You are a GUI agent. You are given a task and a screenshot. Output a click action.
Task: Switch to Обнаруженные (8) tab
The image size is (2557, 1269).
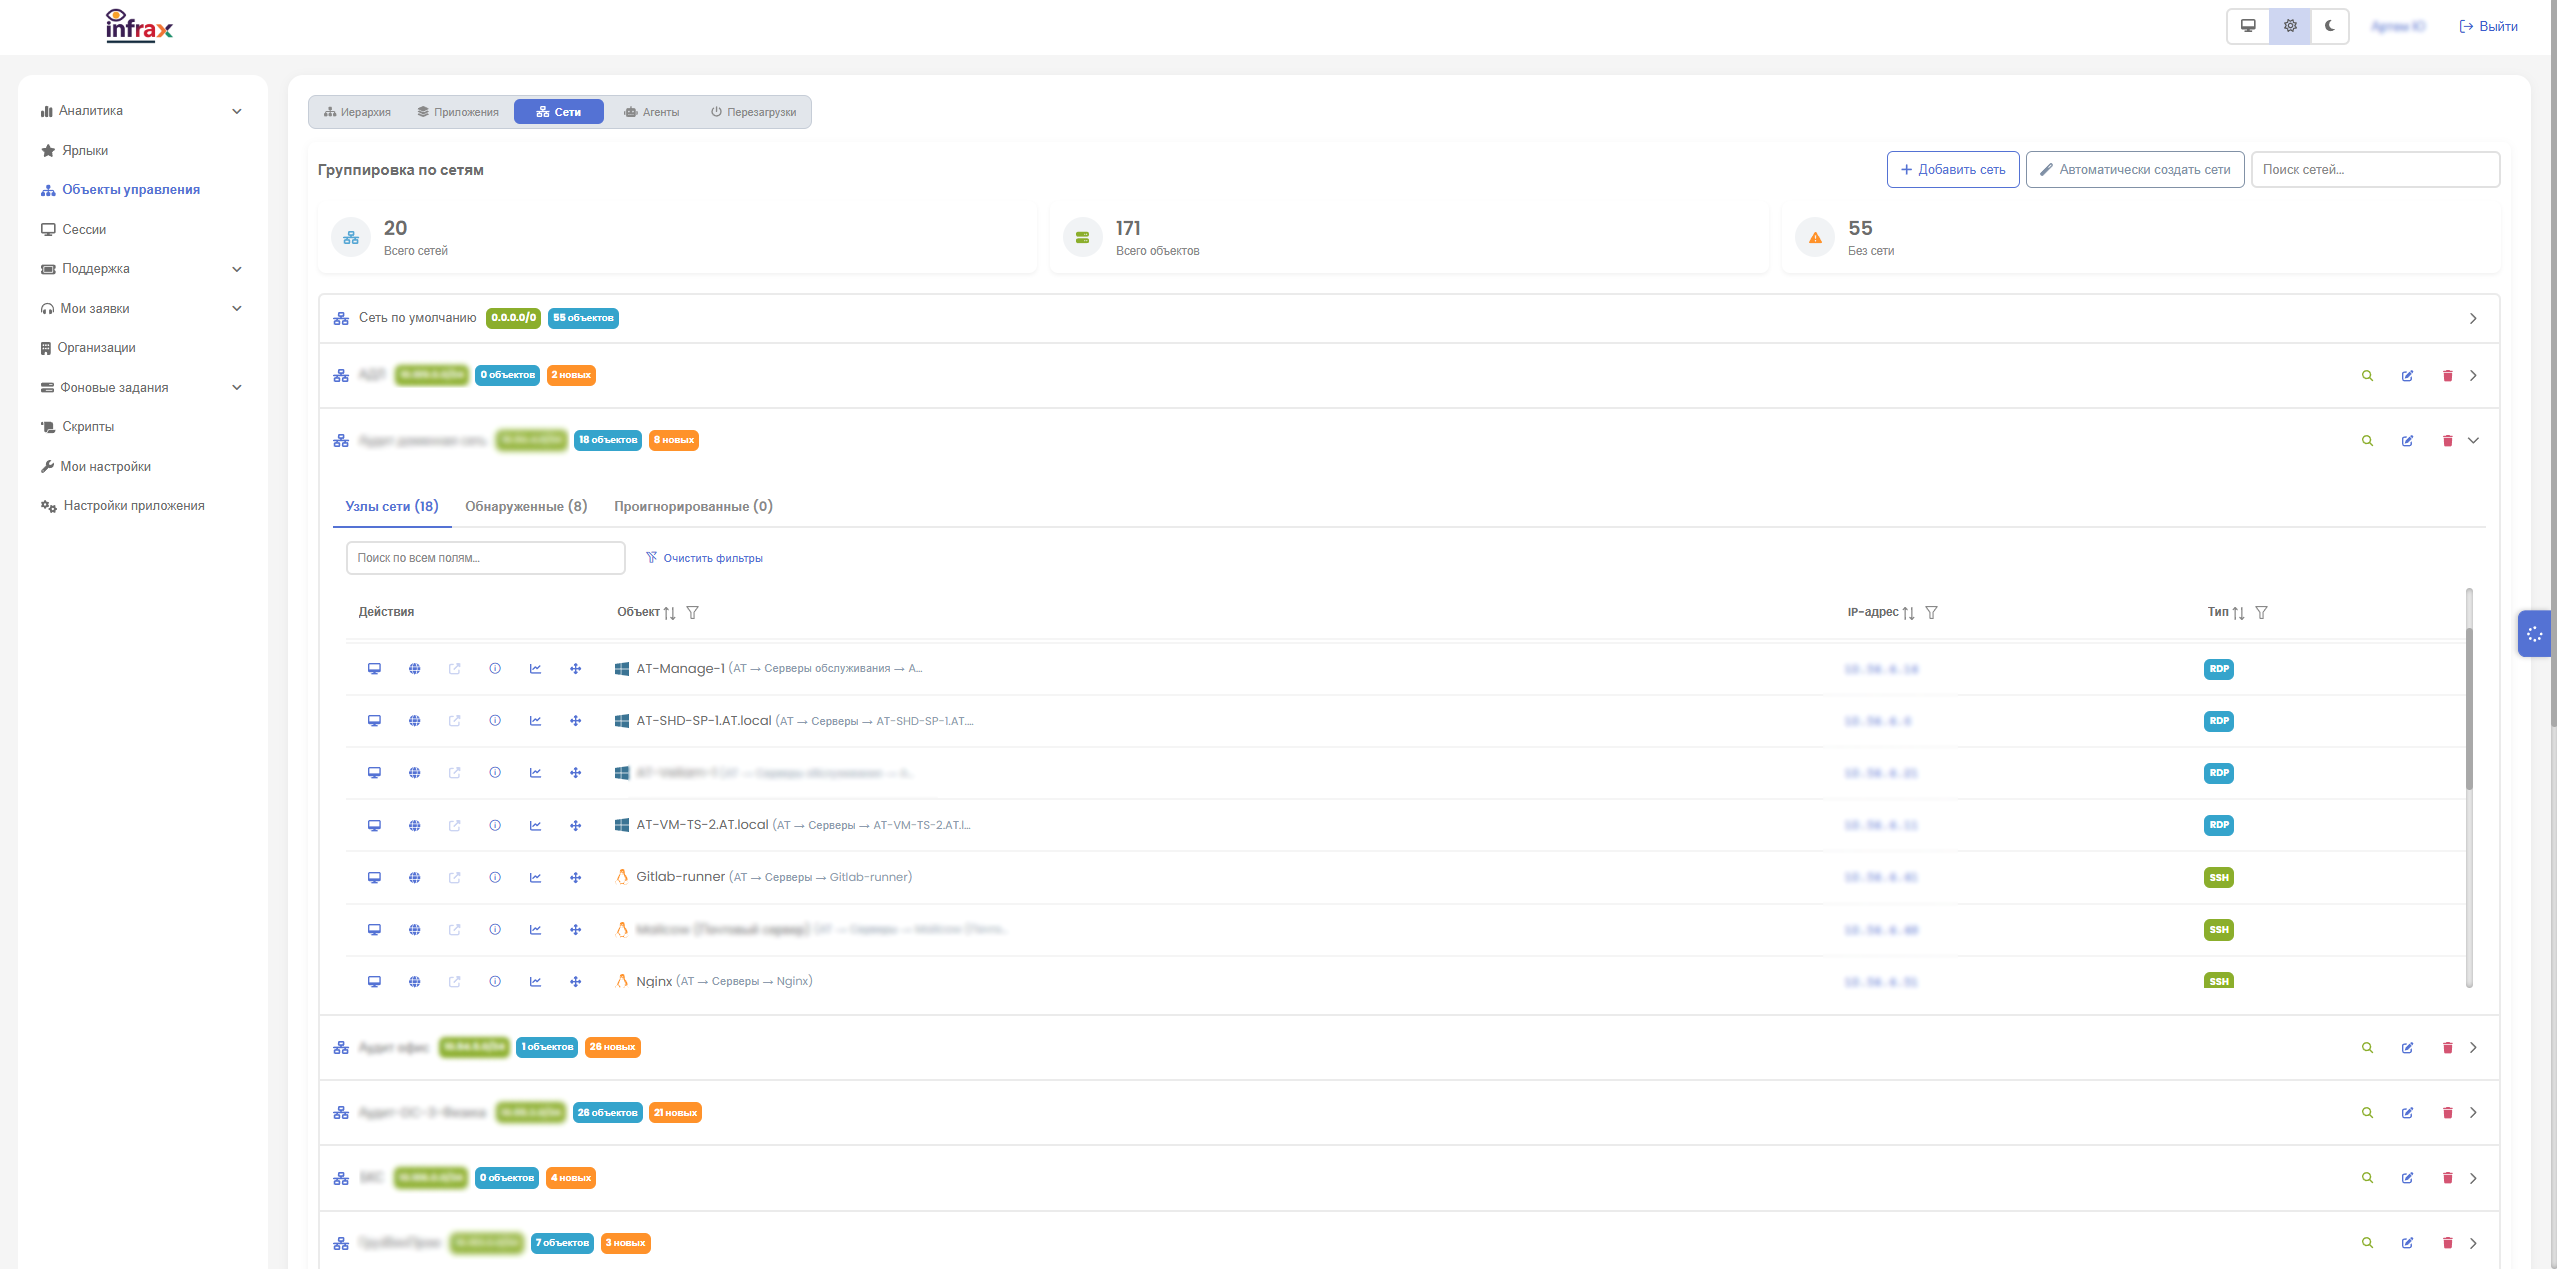click(x=526, y=507)
